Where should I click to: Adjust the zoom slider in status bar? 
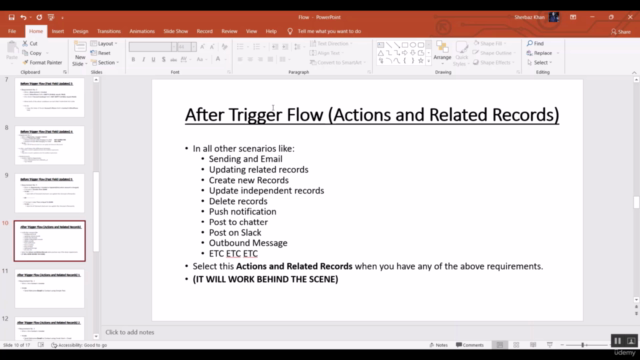583,345
